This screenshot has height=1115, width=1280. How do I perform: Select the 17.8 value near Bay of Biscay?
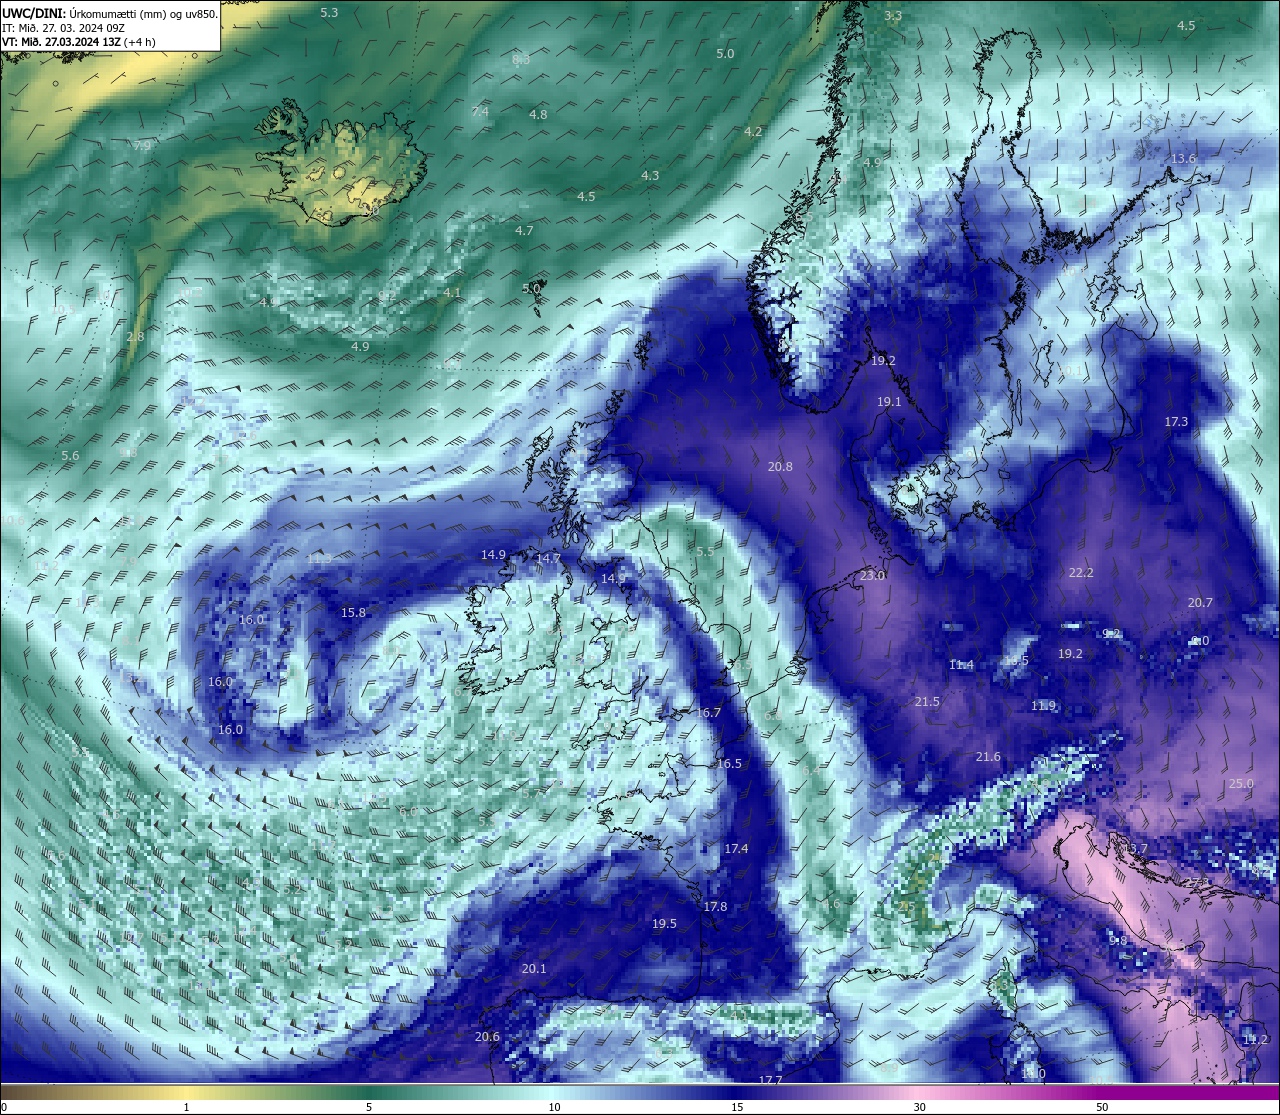point(715,907)
